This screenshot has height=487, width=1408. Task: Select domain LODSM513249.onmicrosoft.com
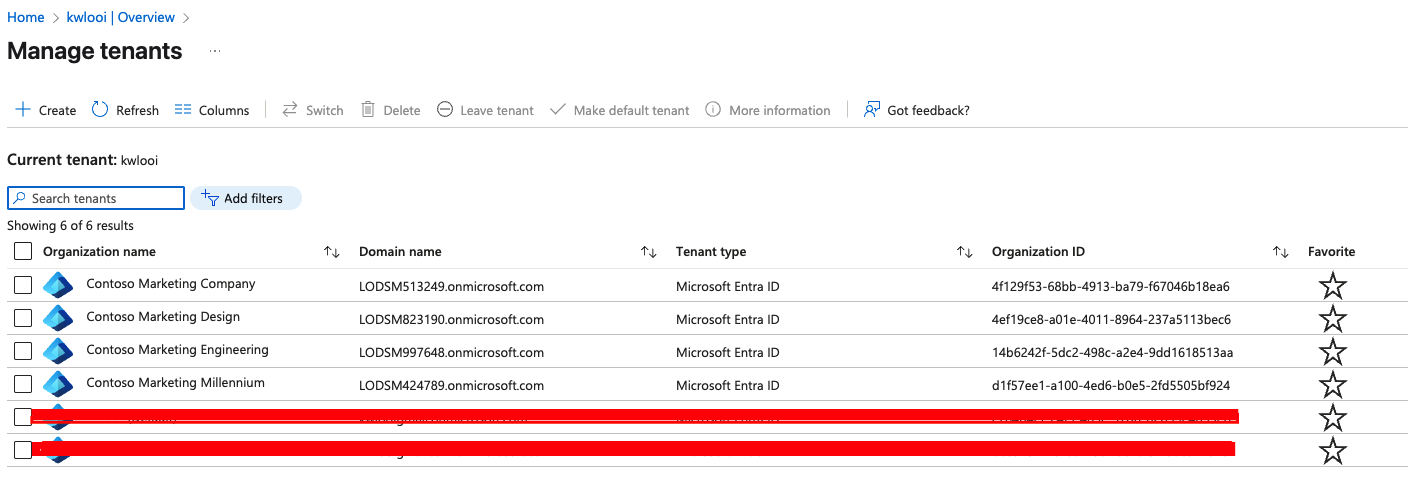pos(451,287)
